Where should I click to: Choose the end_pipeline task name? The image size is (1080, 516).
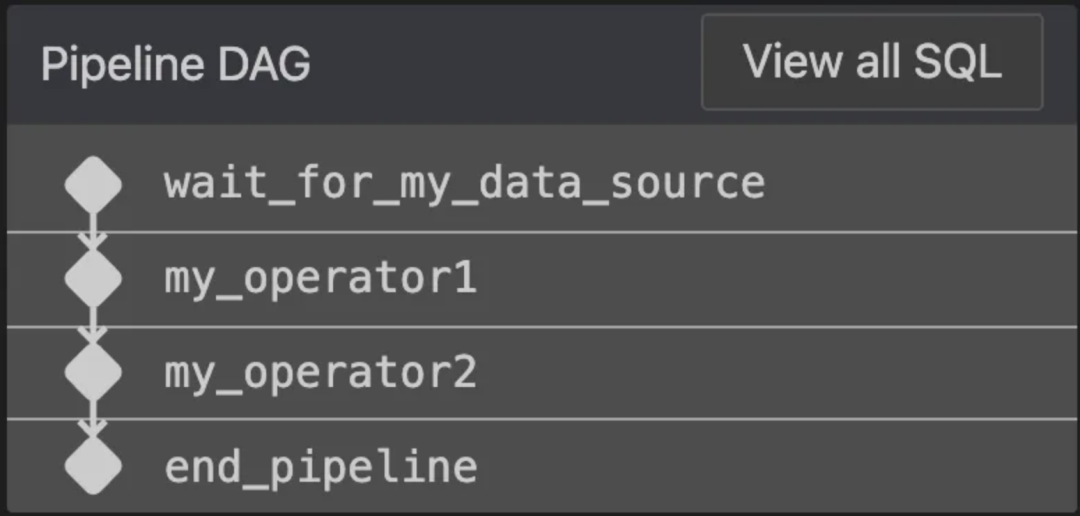(320, 466)
